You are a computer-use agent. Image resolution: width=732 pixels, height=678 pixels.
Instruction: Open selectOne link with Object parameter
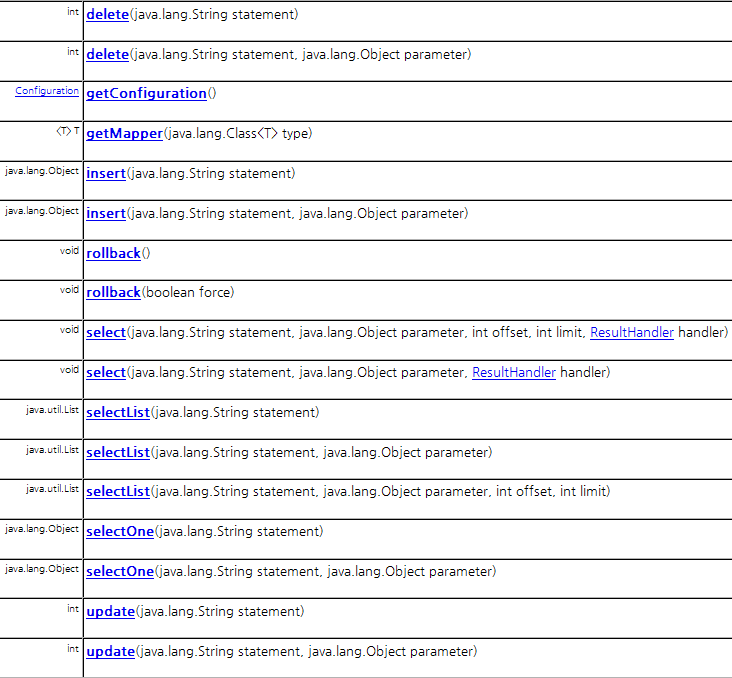120,572
